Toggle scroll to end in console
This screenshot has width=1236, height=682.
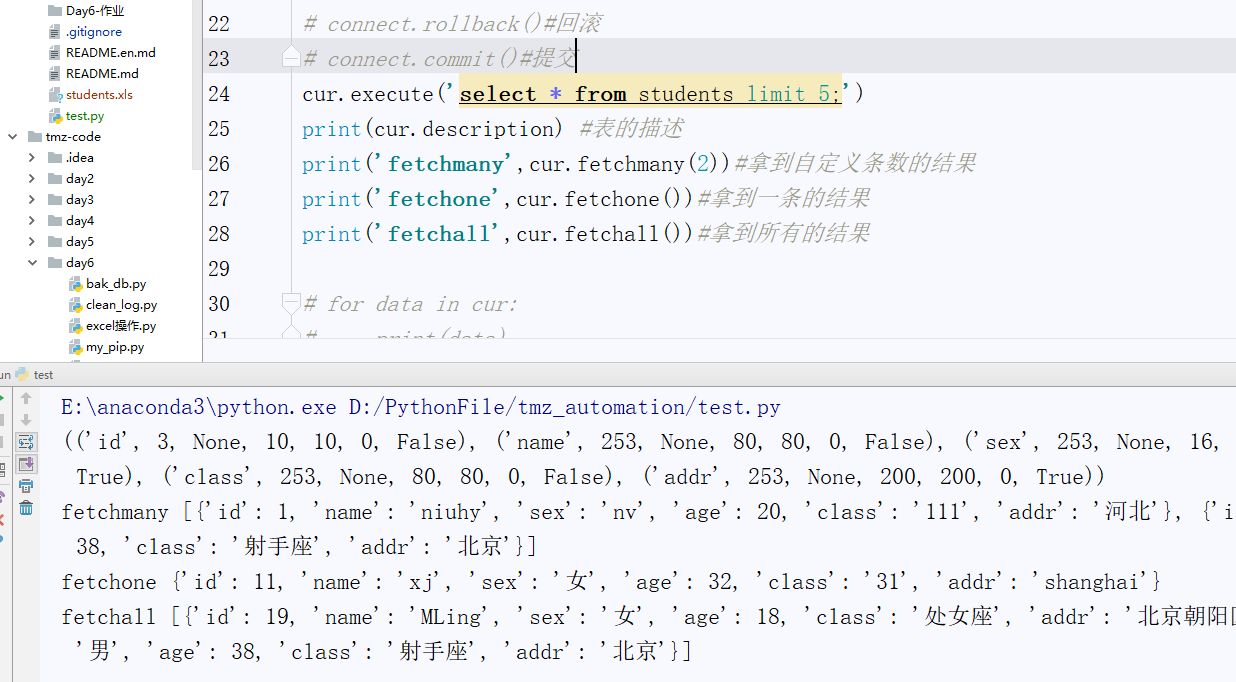26,464
